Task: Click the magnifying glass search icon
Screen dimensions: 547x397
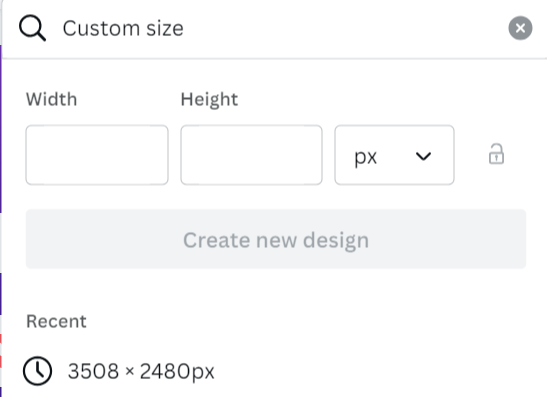Action: pos(32,28)
